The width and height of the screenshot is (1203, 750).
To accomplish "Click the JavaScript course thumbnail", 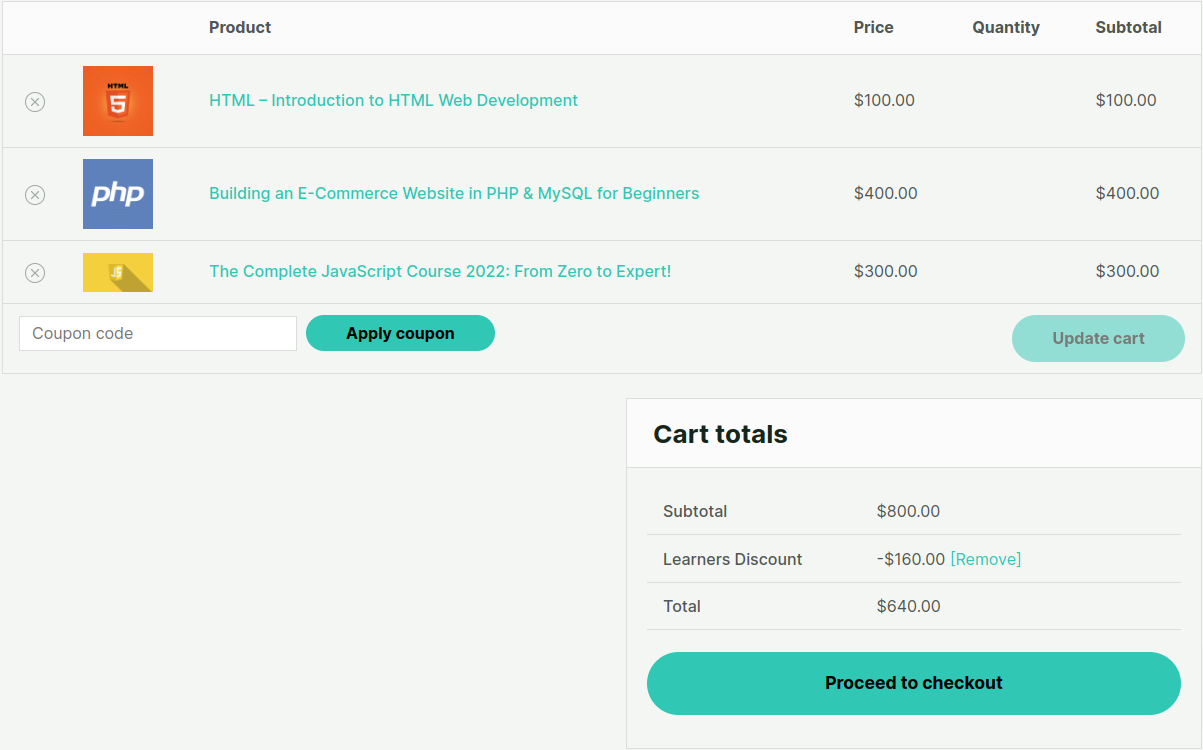I will tap(117, 271).
